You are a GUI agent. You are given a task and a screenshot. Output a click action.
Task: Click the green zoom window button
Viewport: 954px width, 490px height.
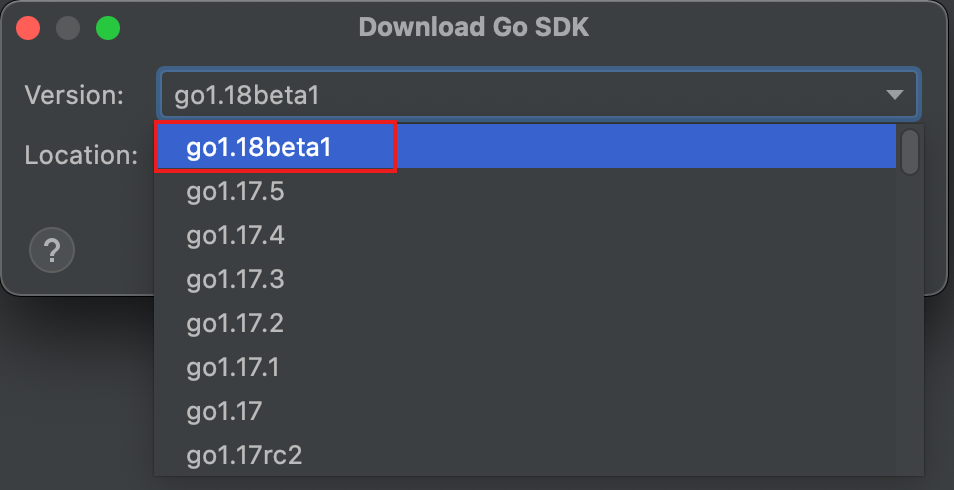[x=108, y=28]
